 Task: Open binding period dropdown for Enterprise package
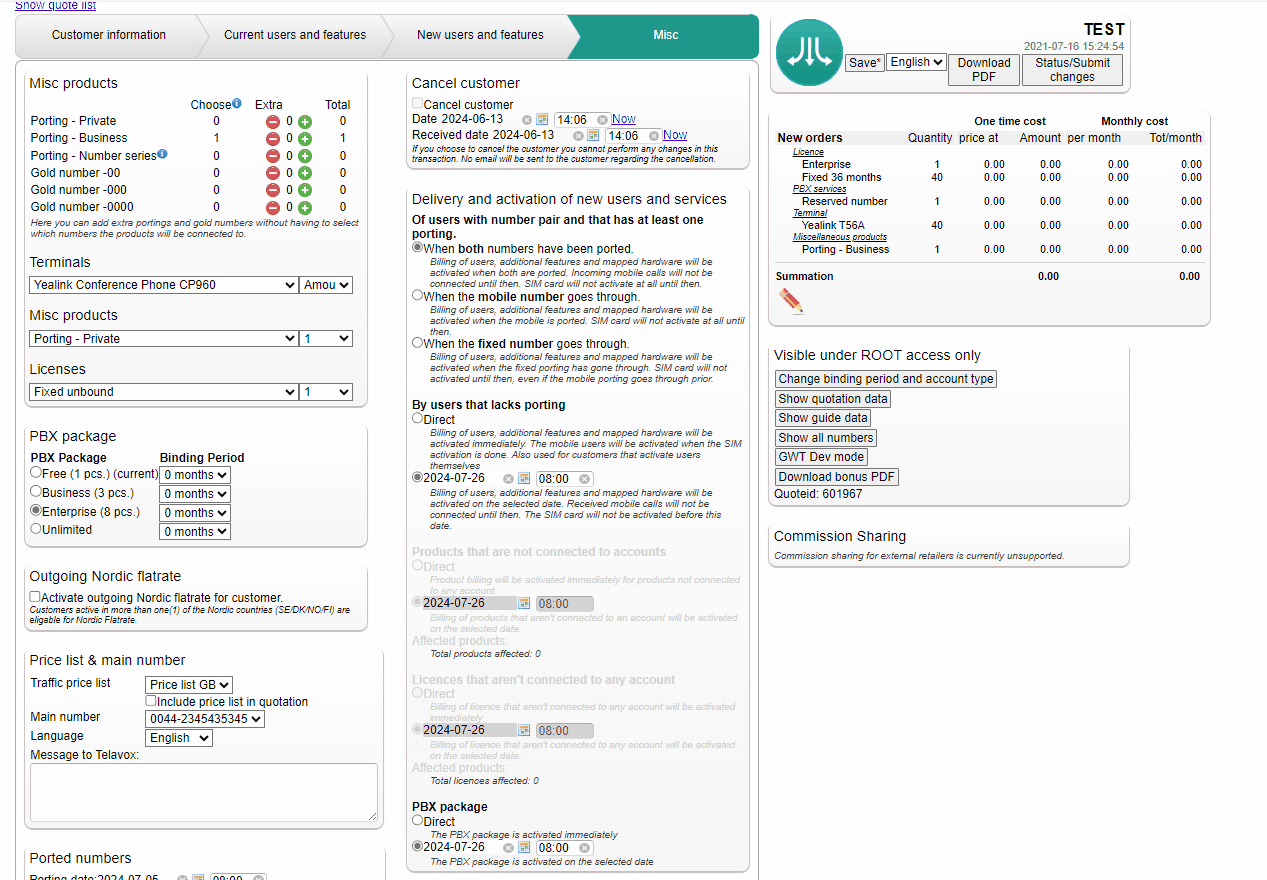click(195, 513)
